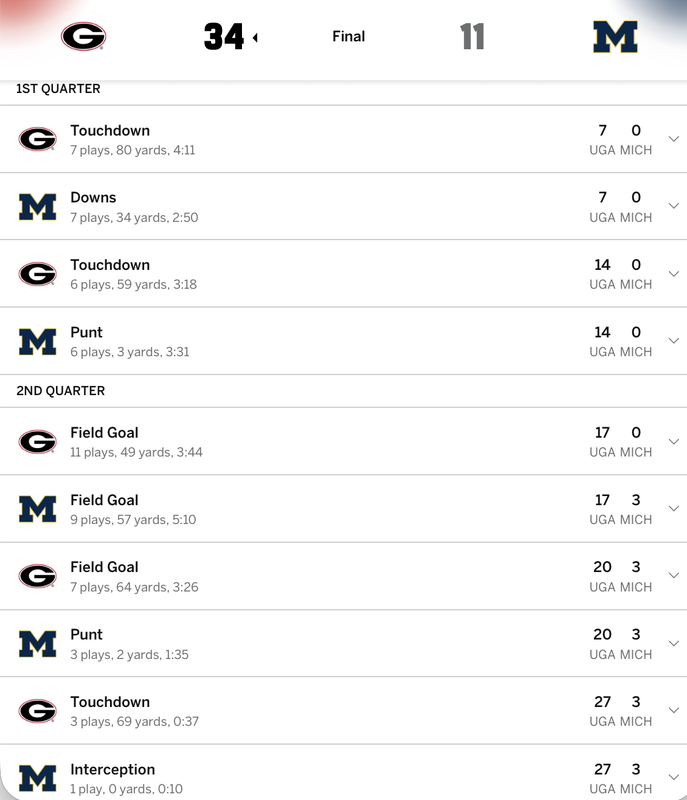Click Georgia logo on the 11-play field goal drive
The width and height of the screenshot is (687, 800).
(x=38, y=441)
